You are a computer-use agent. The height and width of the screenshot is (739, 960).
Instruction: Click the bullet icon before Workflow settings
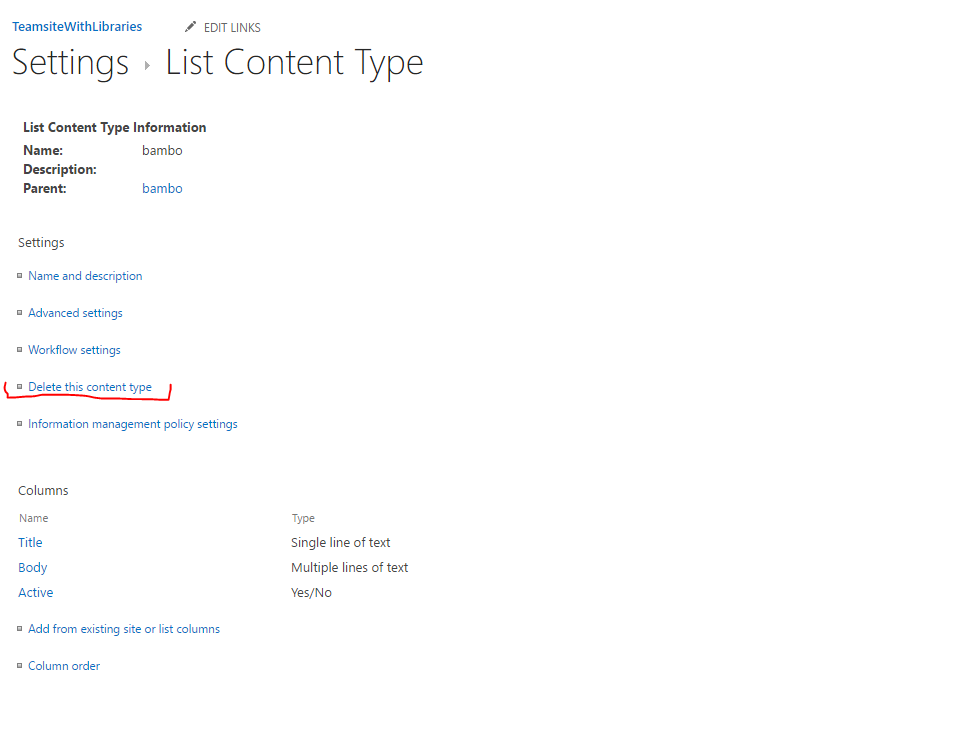[20, 350]
